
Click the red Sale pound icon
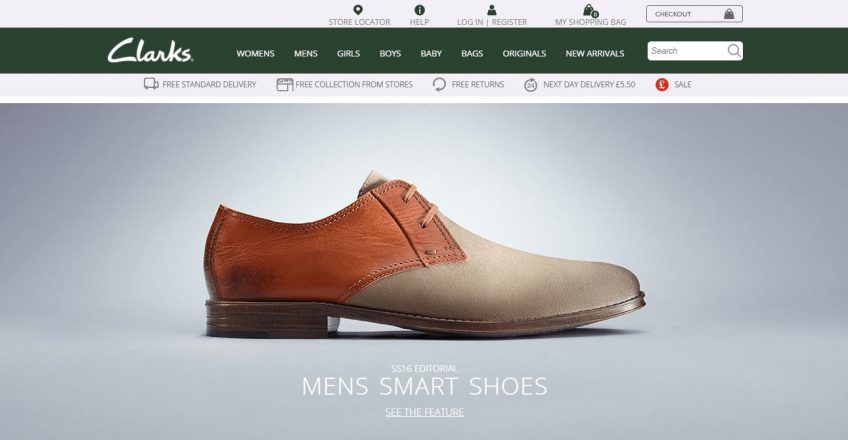pyautogui.click(x=661, y=85)
